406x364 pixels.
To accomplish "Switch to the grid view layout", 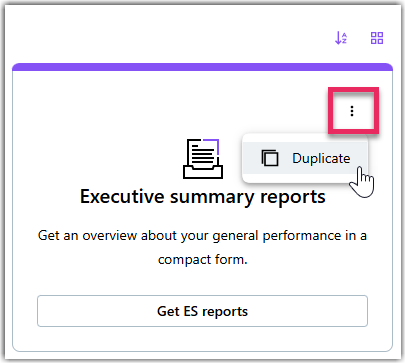I will click(377, 38).
